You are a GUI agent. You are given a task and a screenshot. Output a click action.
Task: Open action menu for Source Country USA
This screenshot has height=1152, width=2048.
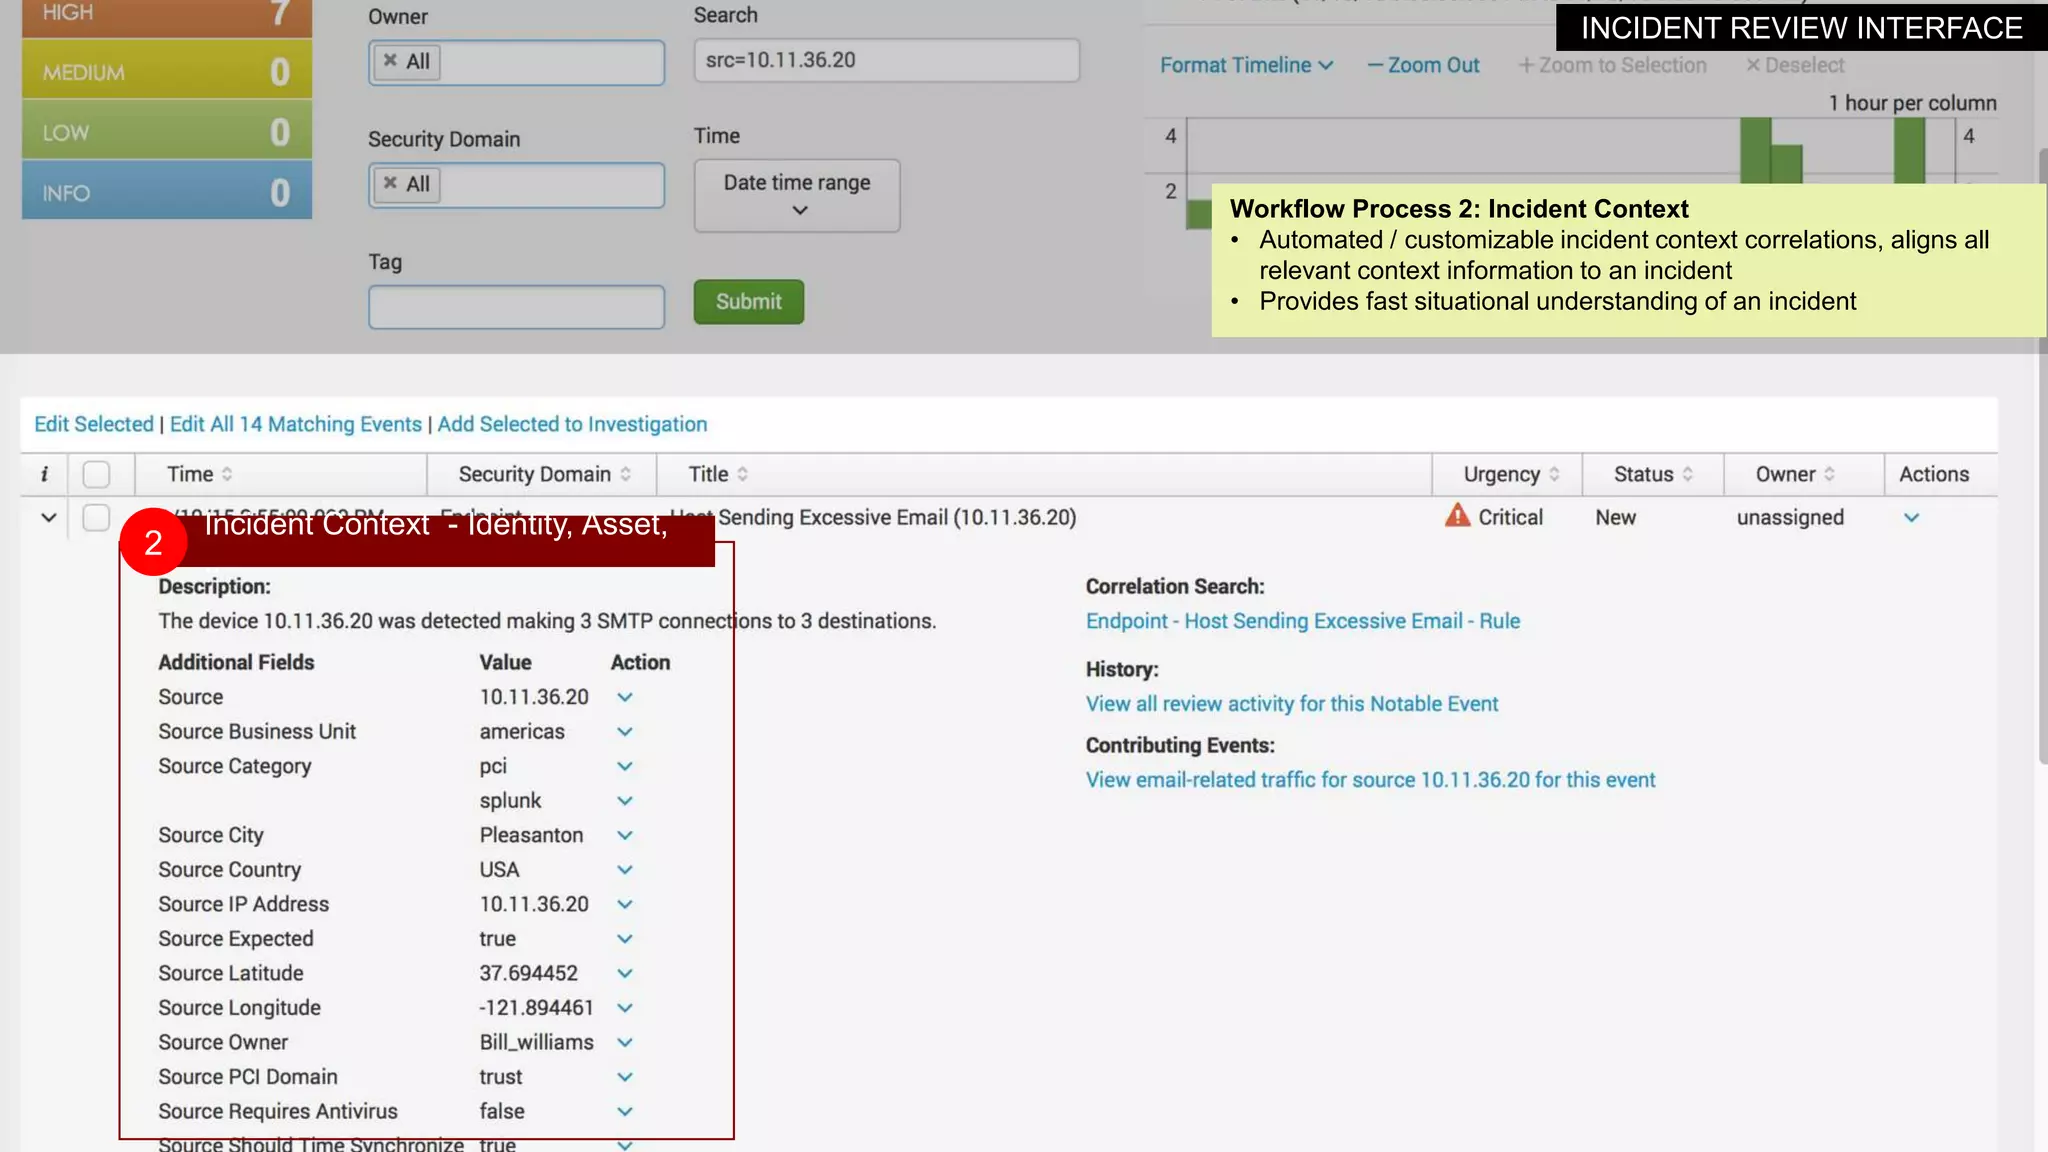point(625,870)
